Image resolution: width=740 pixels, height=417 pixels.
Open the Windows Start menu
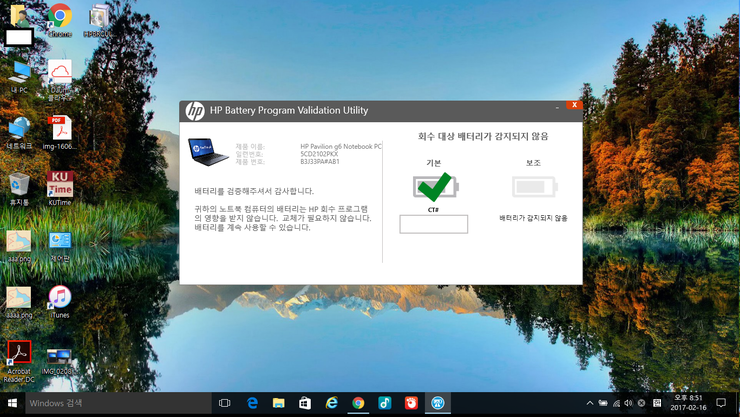tap(13, 403)
